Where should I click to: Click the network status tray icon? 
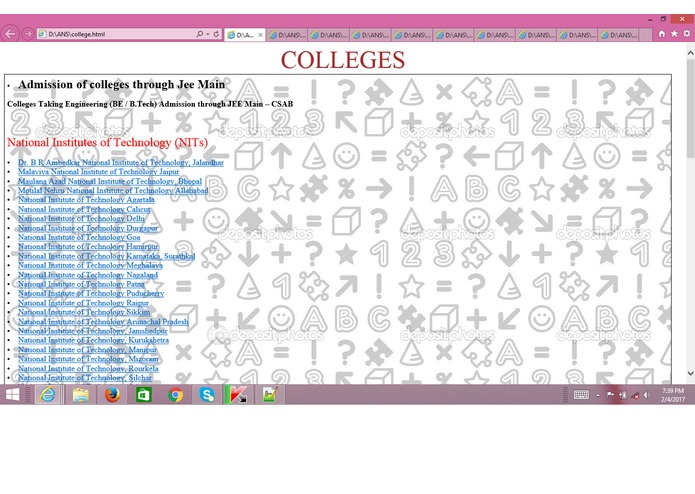635,395
